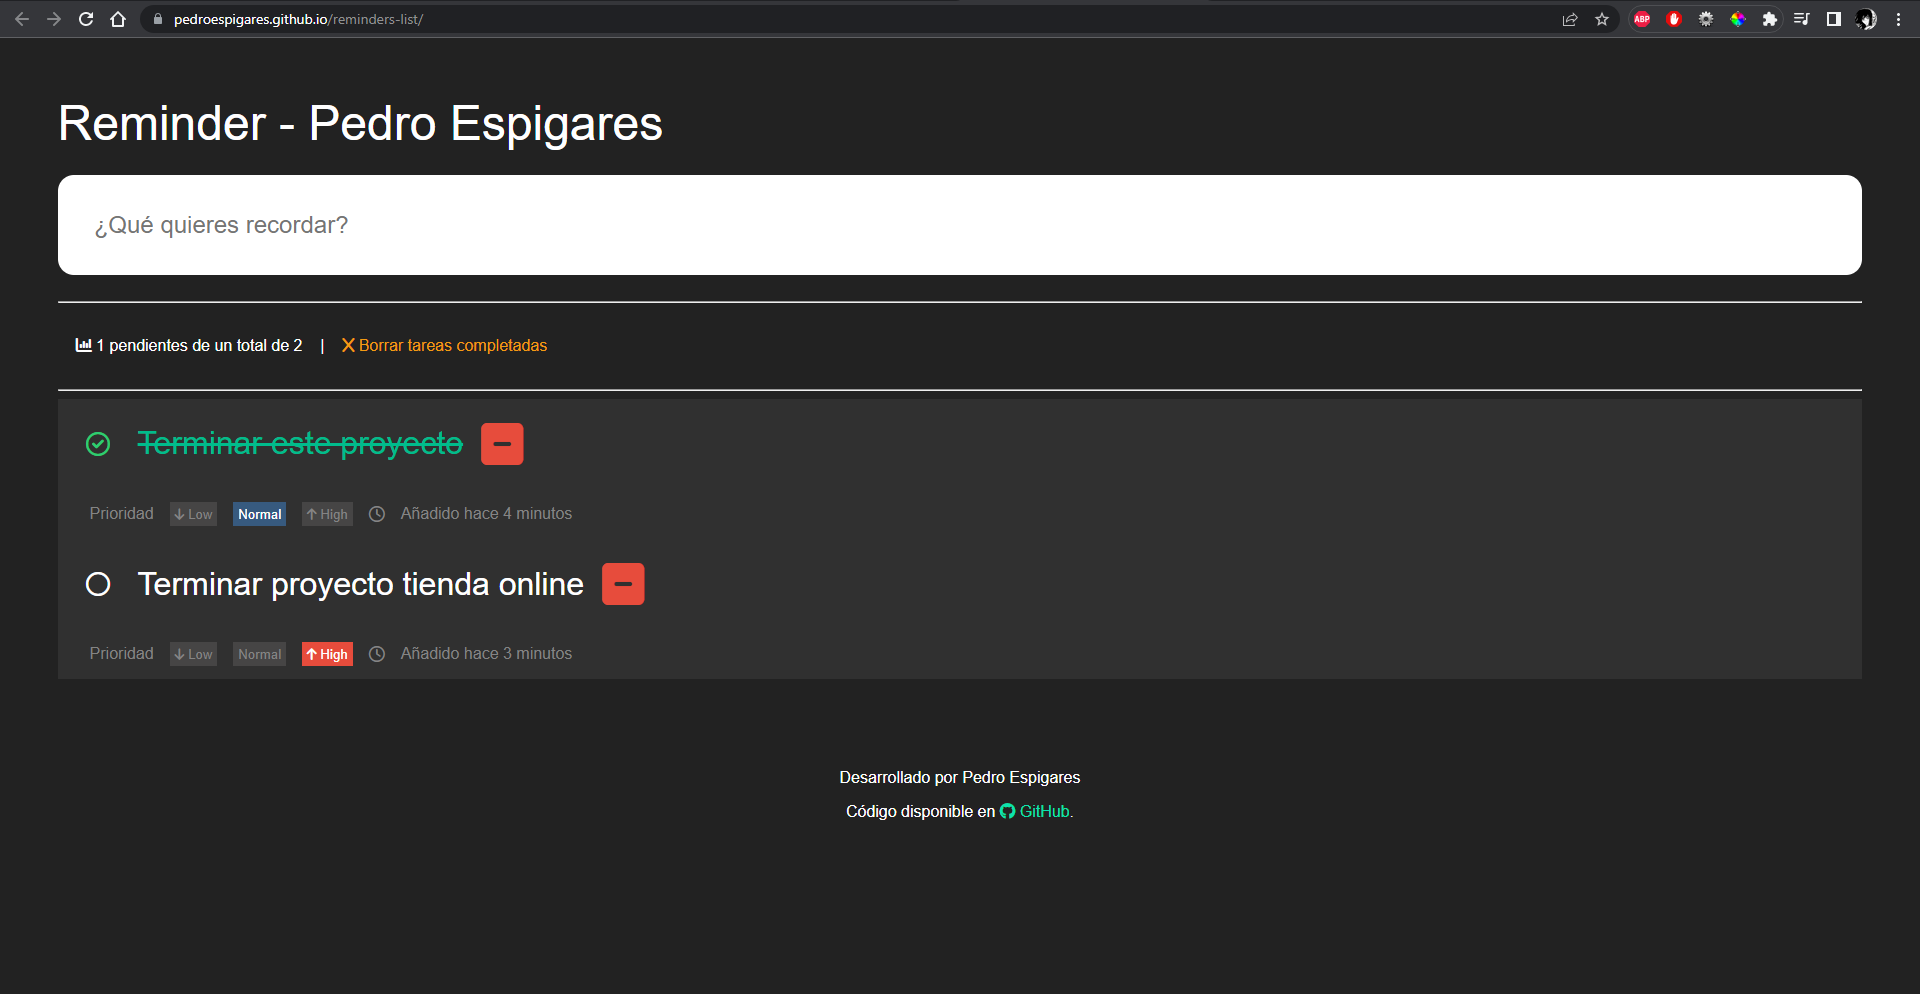1920x994 pixels.
Task: Click the GitHub octocat icon in the footer
Action: click(x=1006, y=811)
